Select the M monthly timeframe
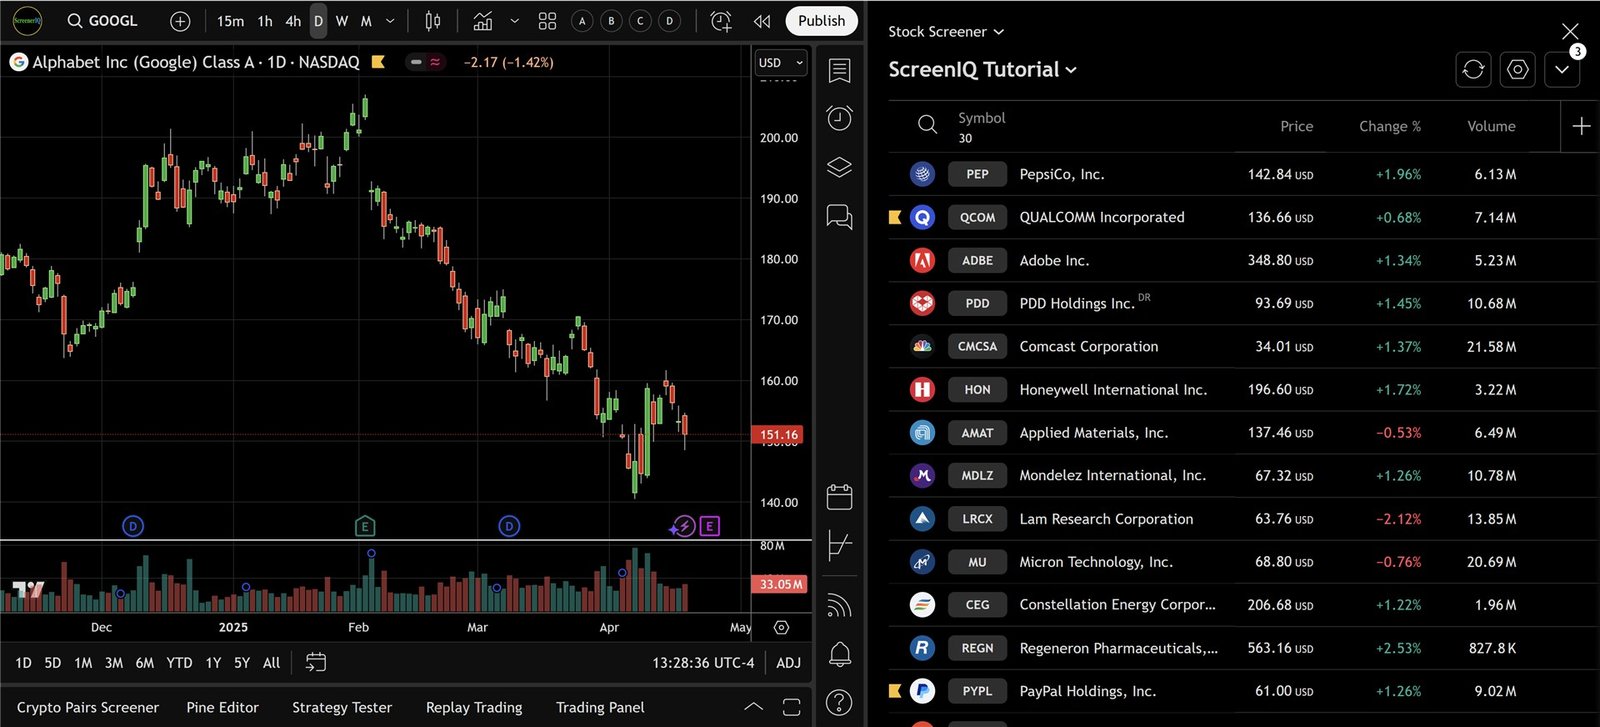The width and height of the screenshot is (1600, 727). (366, 21)
